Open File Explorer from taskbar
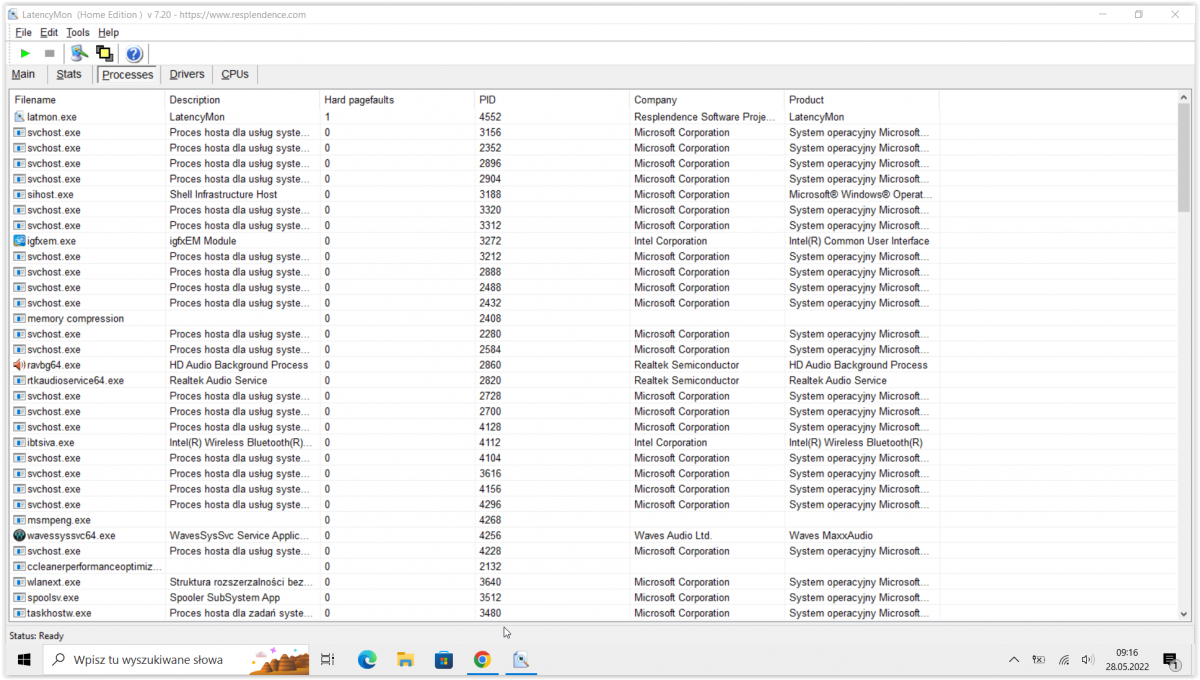This screenshot has height=680, width=1200. tap(405, 660)
